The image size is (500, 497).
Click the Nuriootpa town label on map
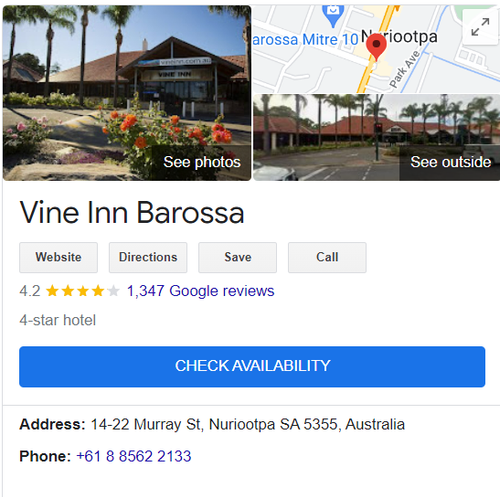399,37
